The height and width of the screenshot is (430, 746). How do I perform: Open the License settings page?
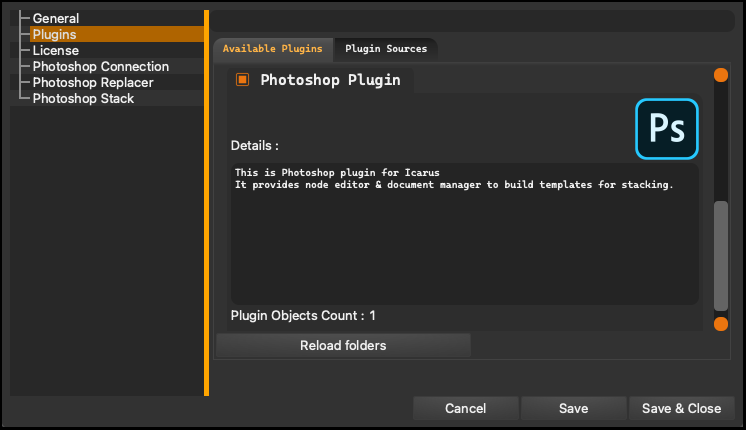(56, 50)
